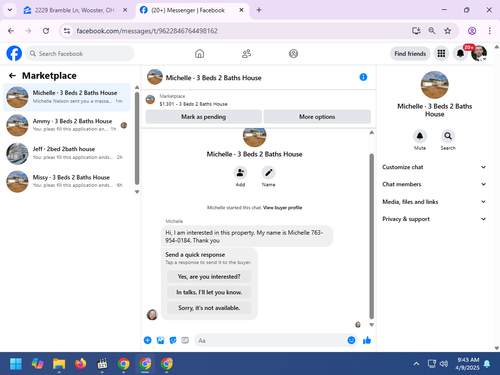This screenshot has width=500, height=375.
Task: Open the Facebook menu grid icon
Action: (x=441, y=53)
